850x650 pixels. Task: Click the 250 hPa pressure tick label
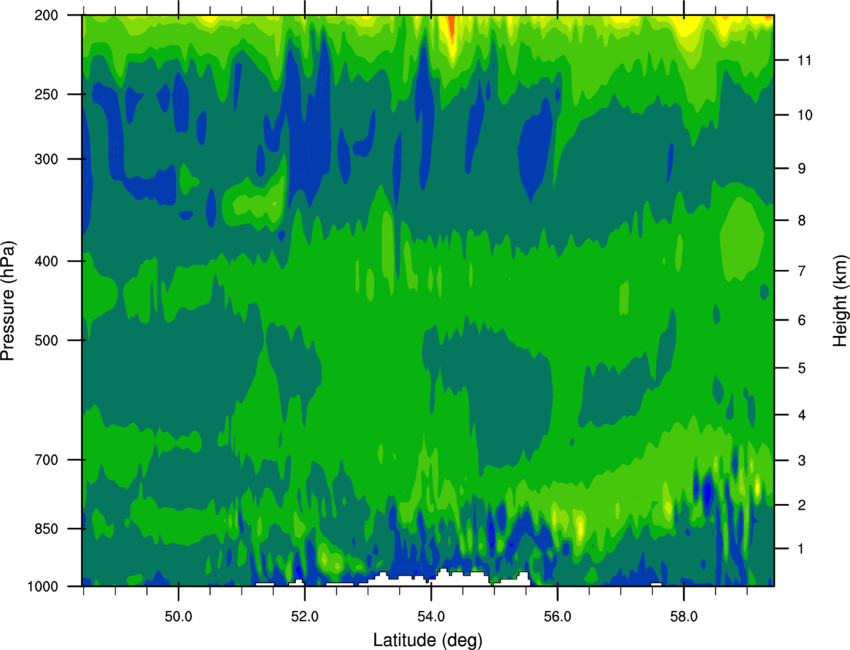click(46, 94)
